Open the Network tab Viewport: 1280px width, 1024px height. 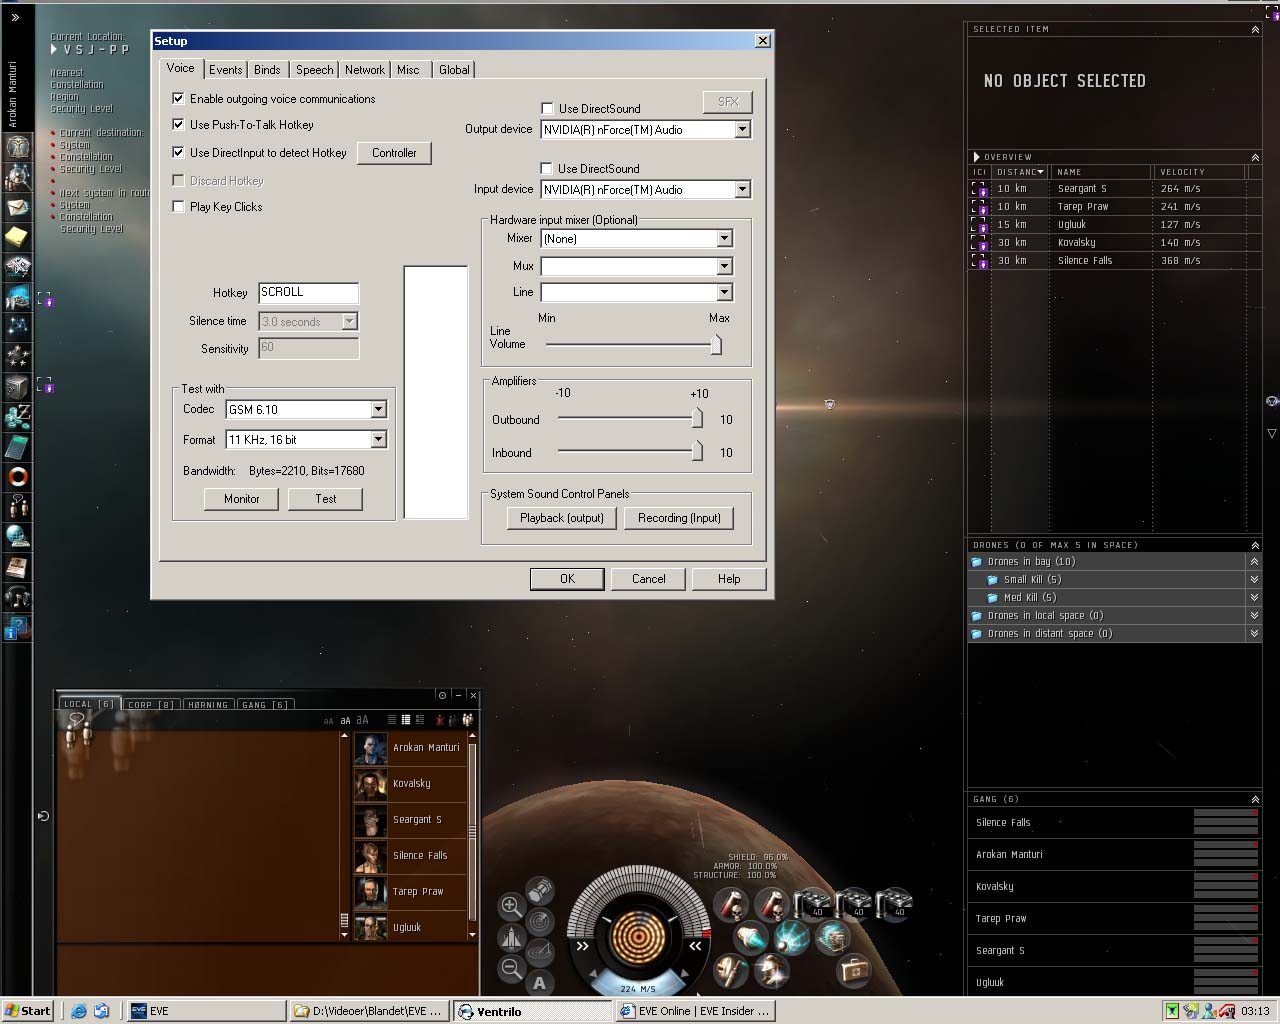click(x=364, y=69)
